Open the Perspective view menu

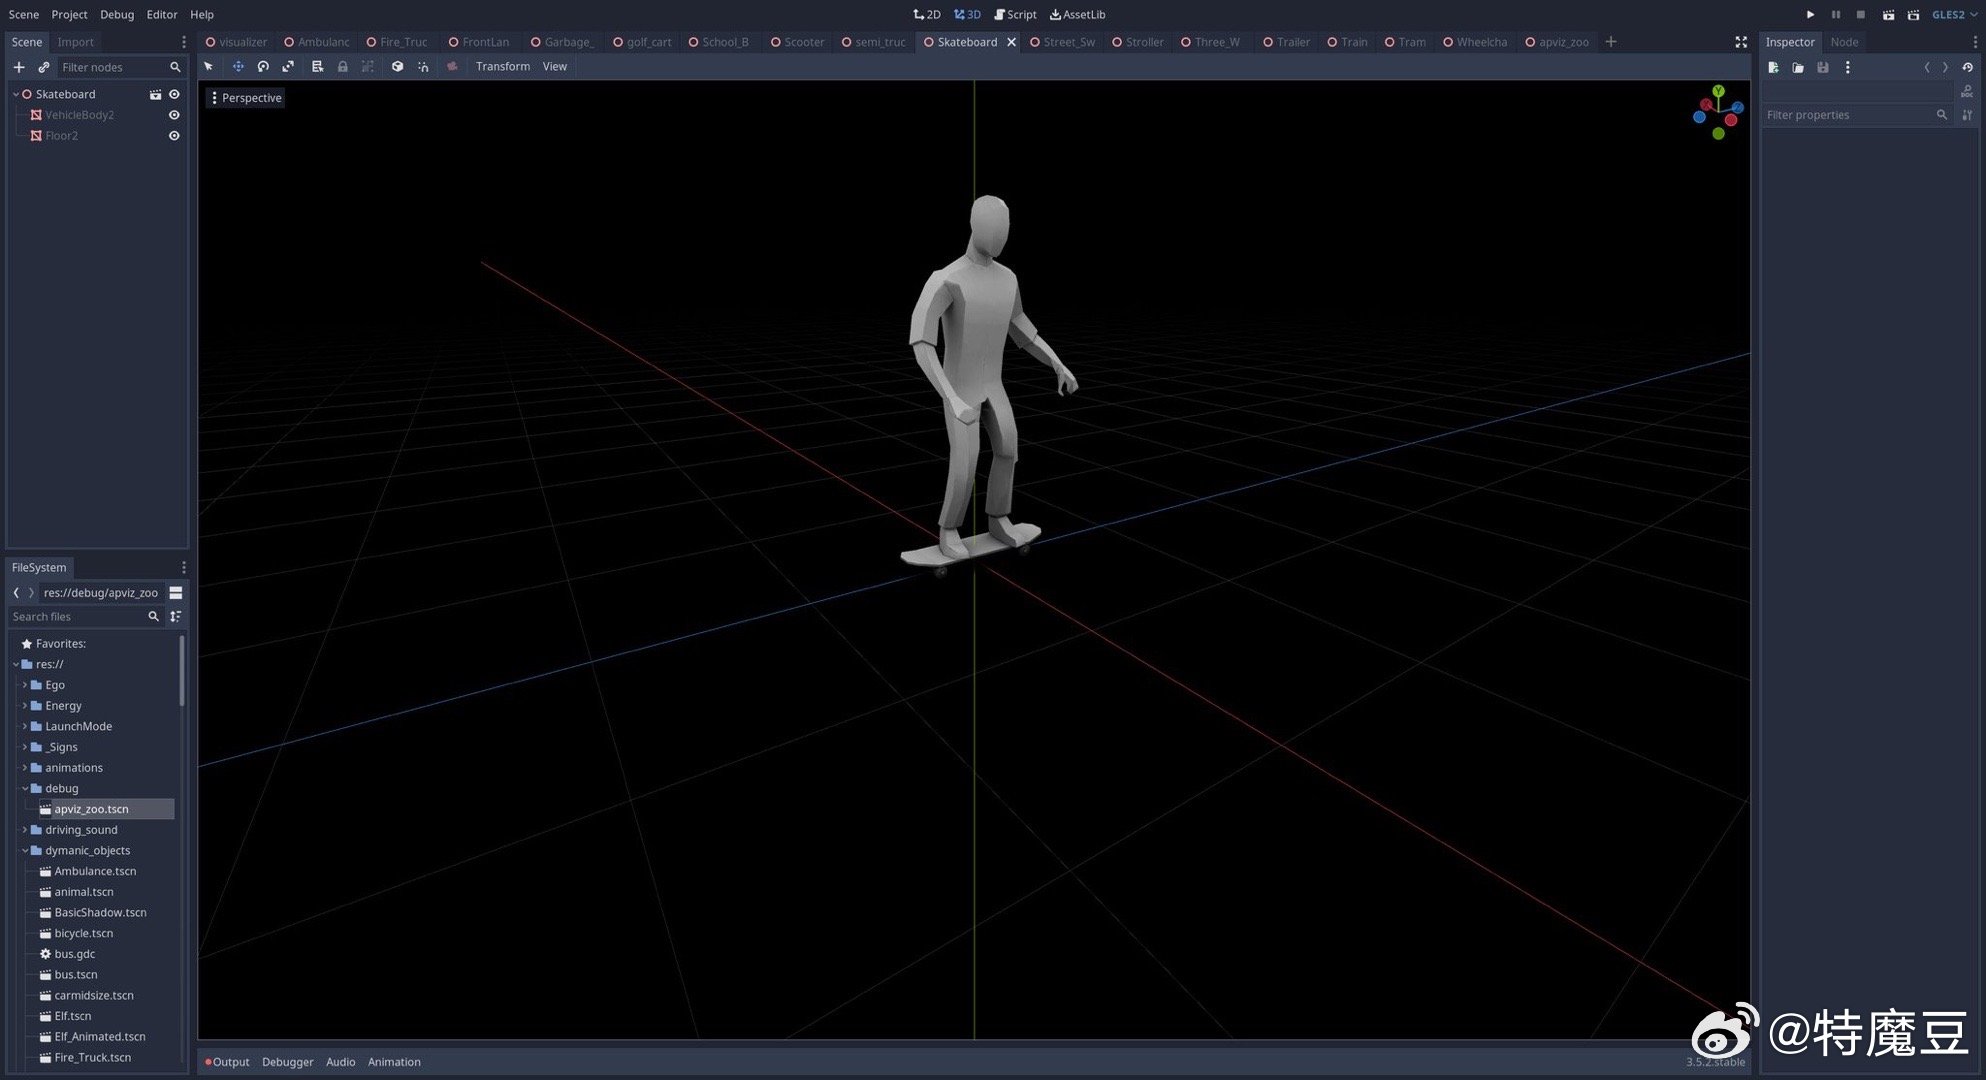[x=245, y=98]
